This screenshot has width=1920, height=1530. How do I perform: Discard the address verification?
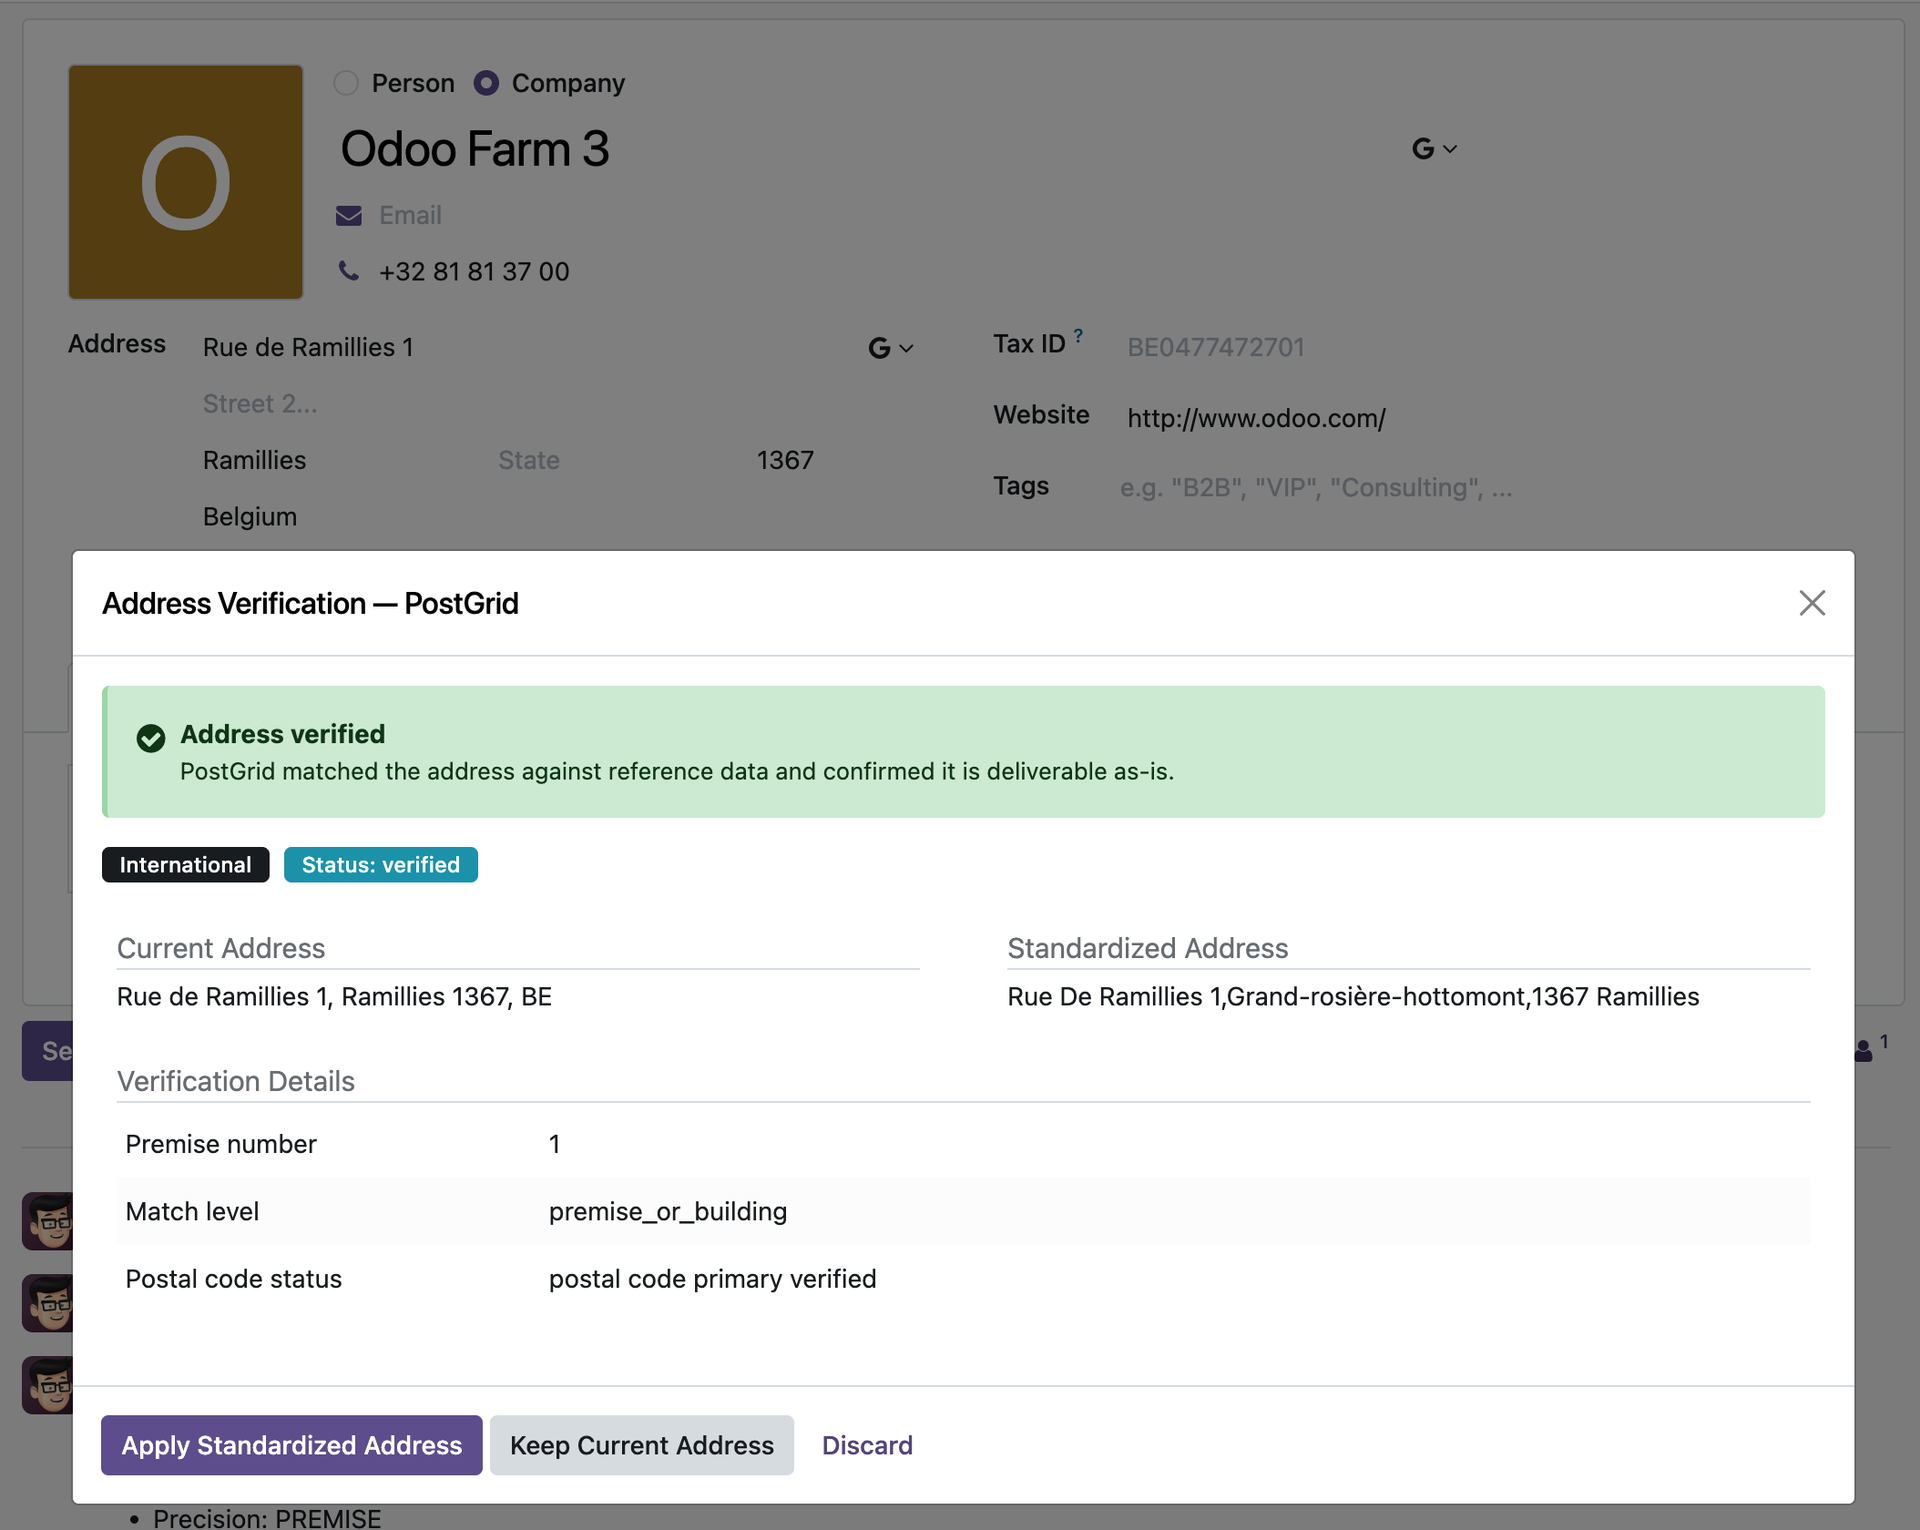tap(867, 1445)
